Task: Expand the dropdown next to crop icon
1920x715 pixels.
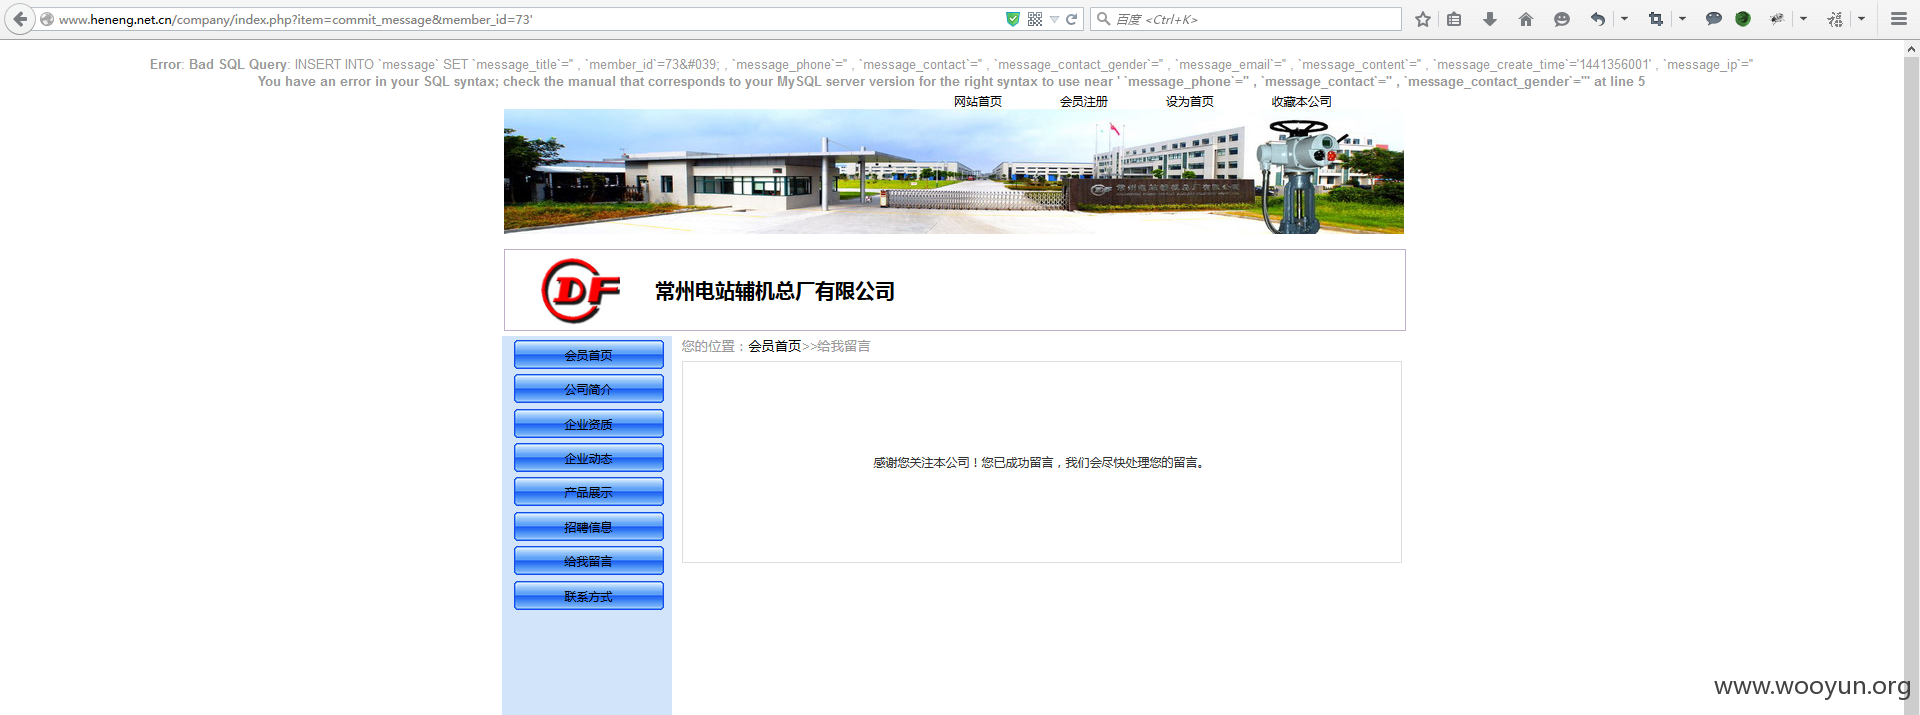Action: coord(1682,19)
